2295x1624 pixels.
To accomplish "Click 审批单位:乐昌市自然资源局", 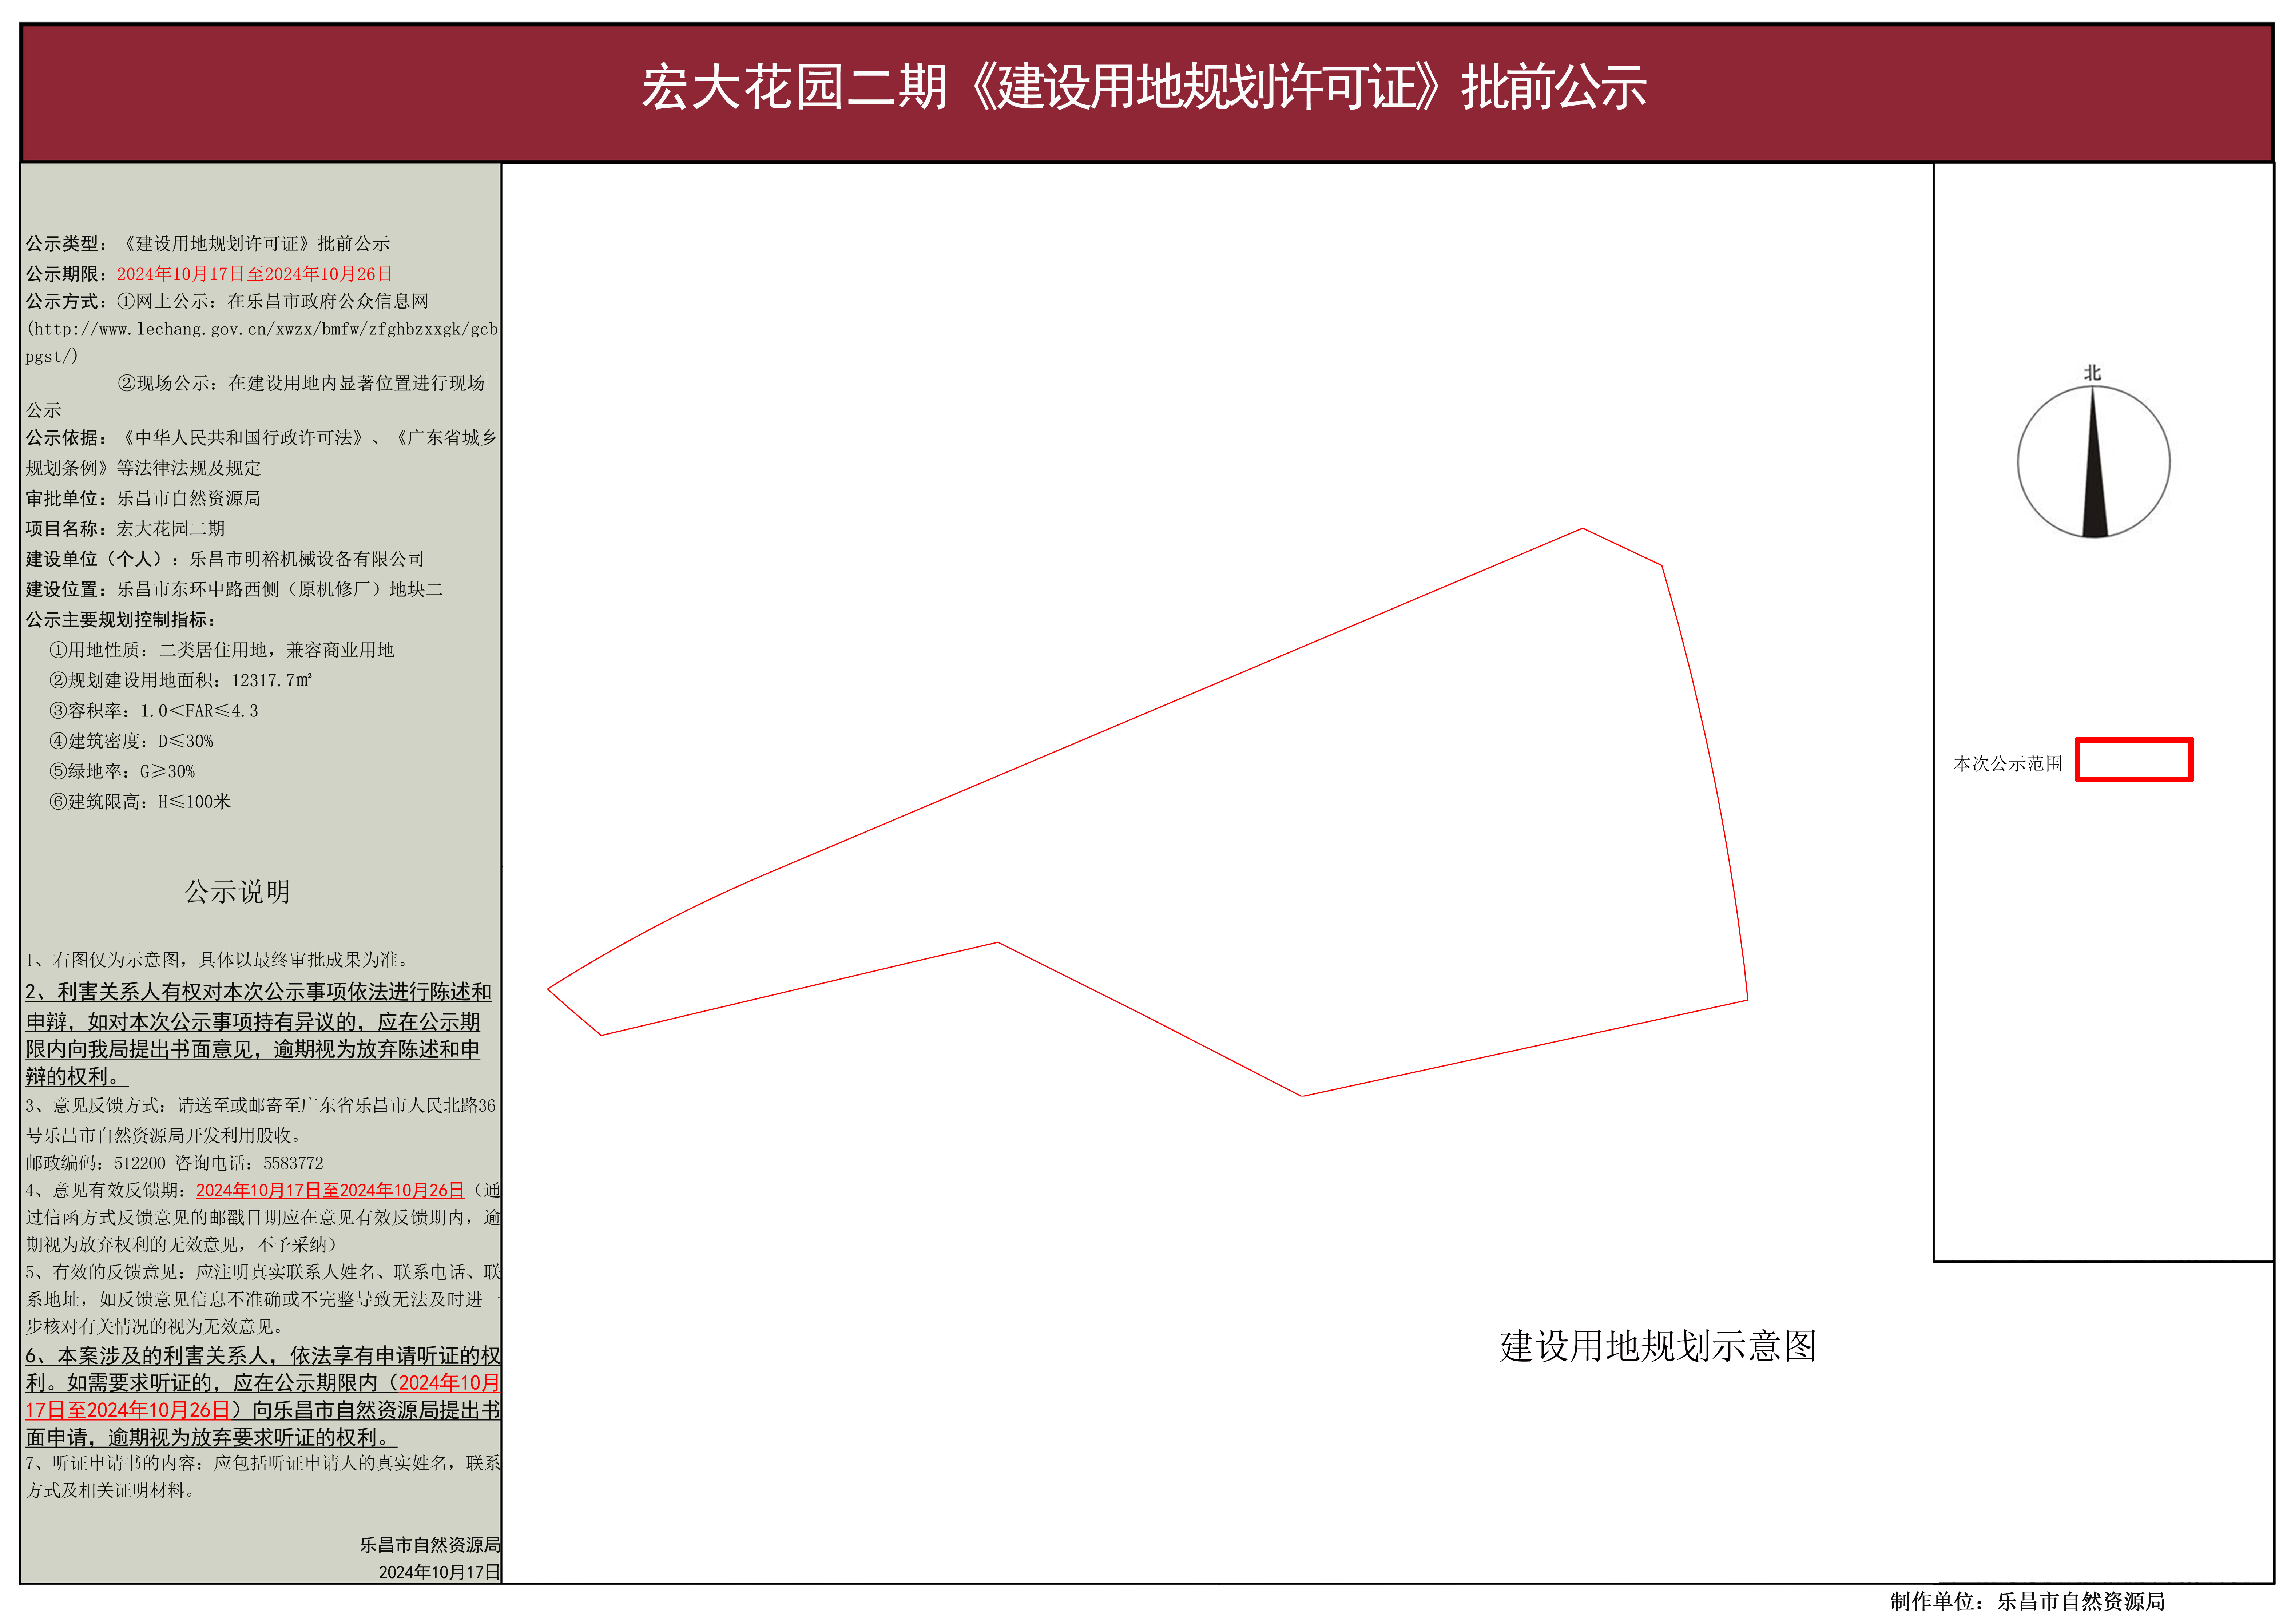I will (x=143, y=498).
